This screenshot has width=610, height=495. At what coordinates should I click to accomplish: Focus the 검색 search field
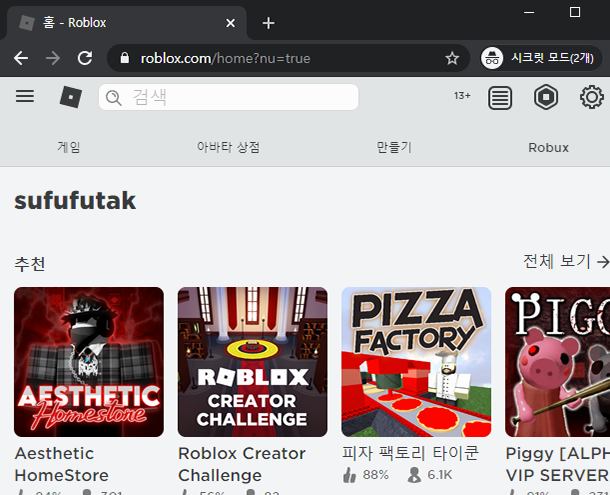pos(228,97)
